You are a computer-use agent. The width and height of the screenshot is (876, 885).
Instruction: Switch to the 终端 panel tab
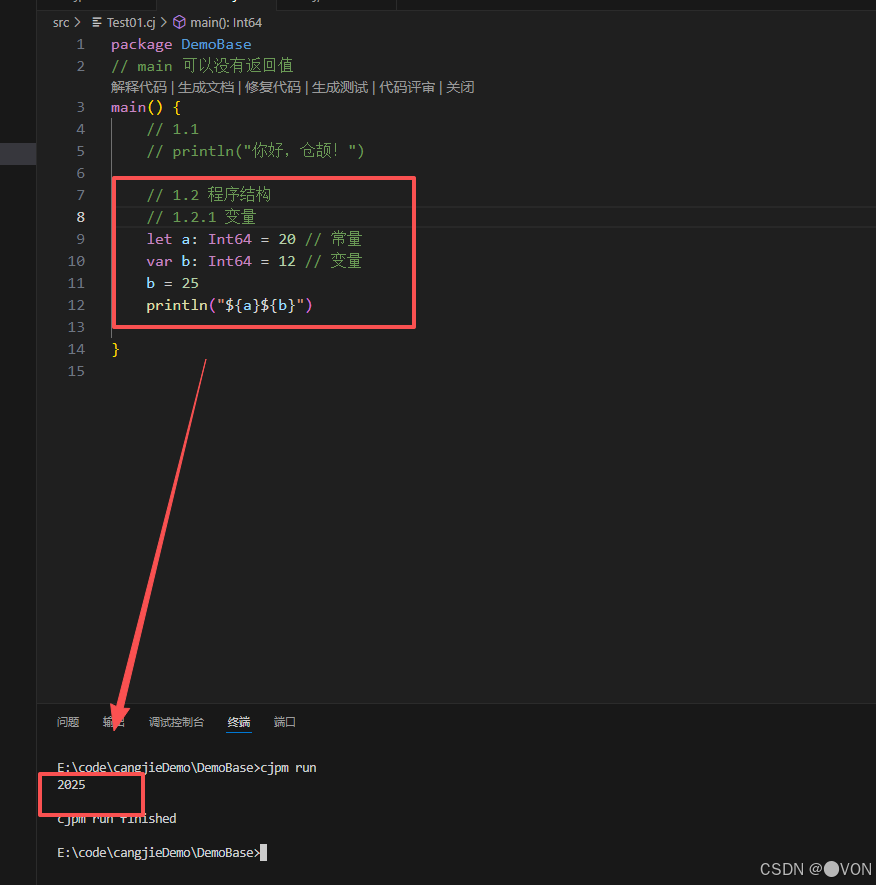point(239,722)
